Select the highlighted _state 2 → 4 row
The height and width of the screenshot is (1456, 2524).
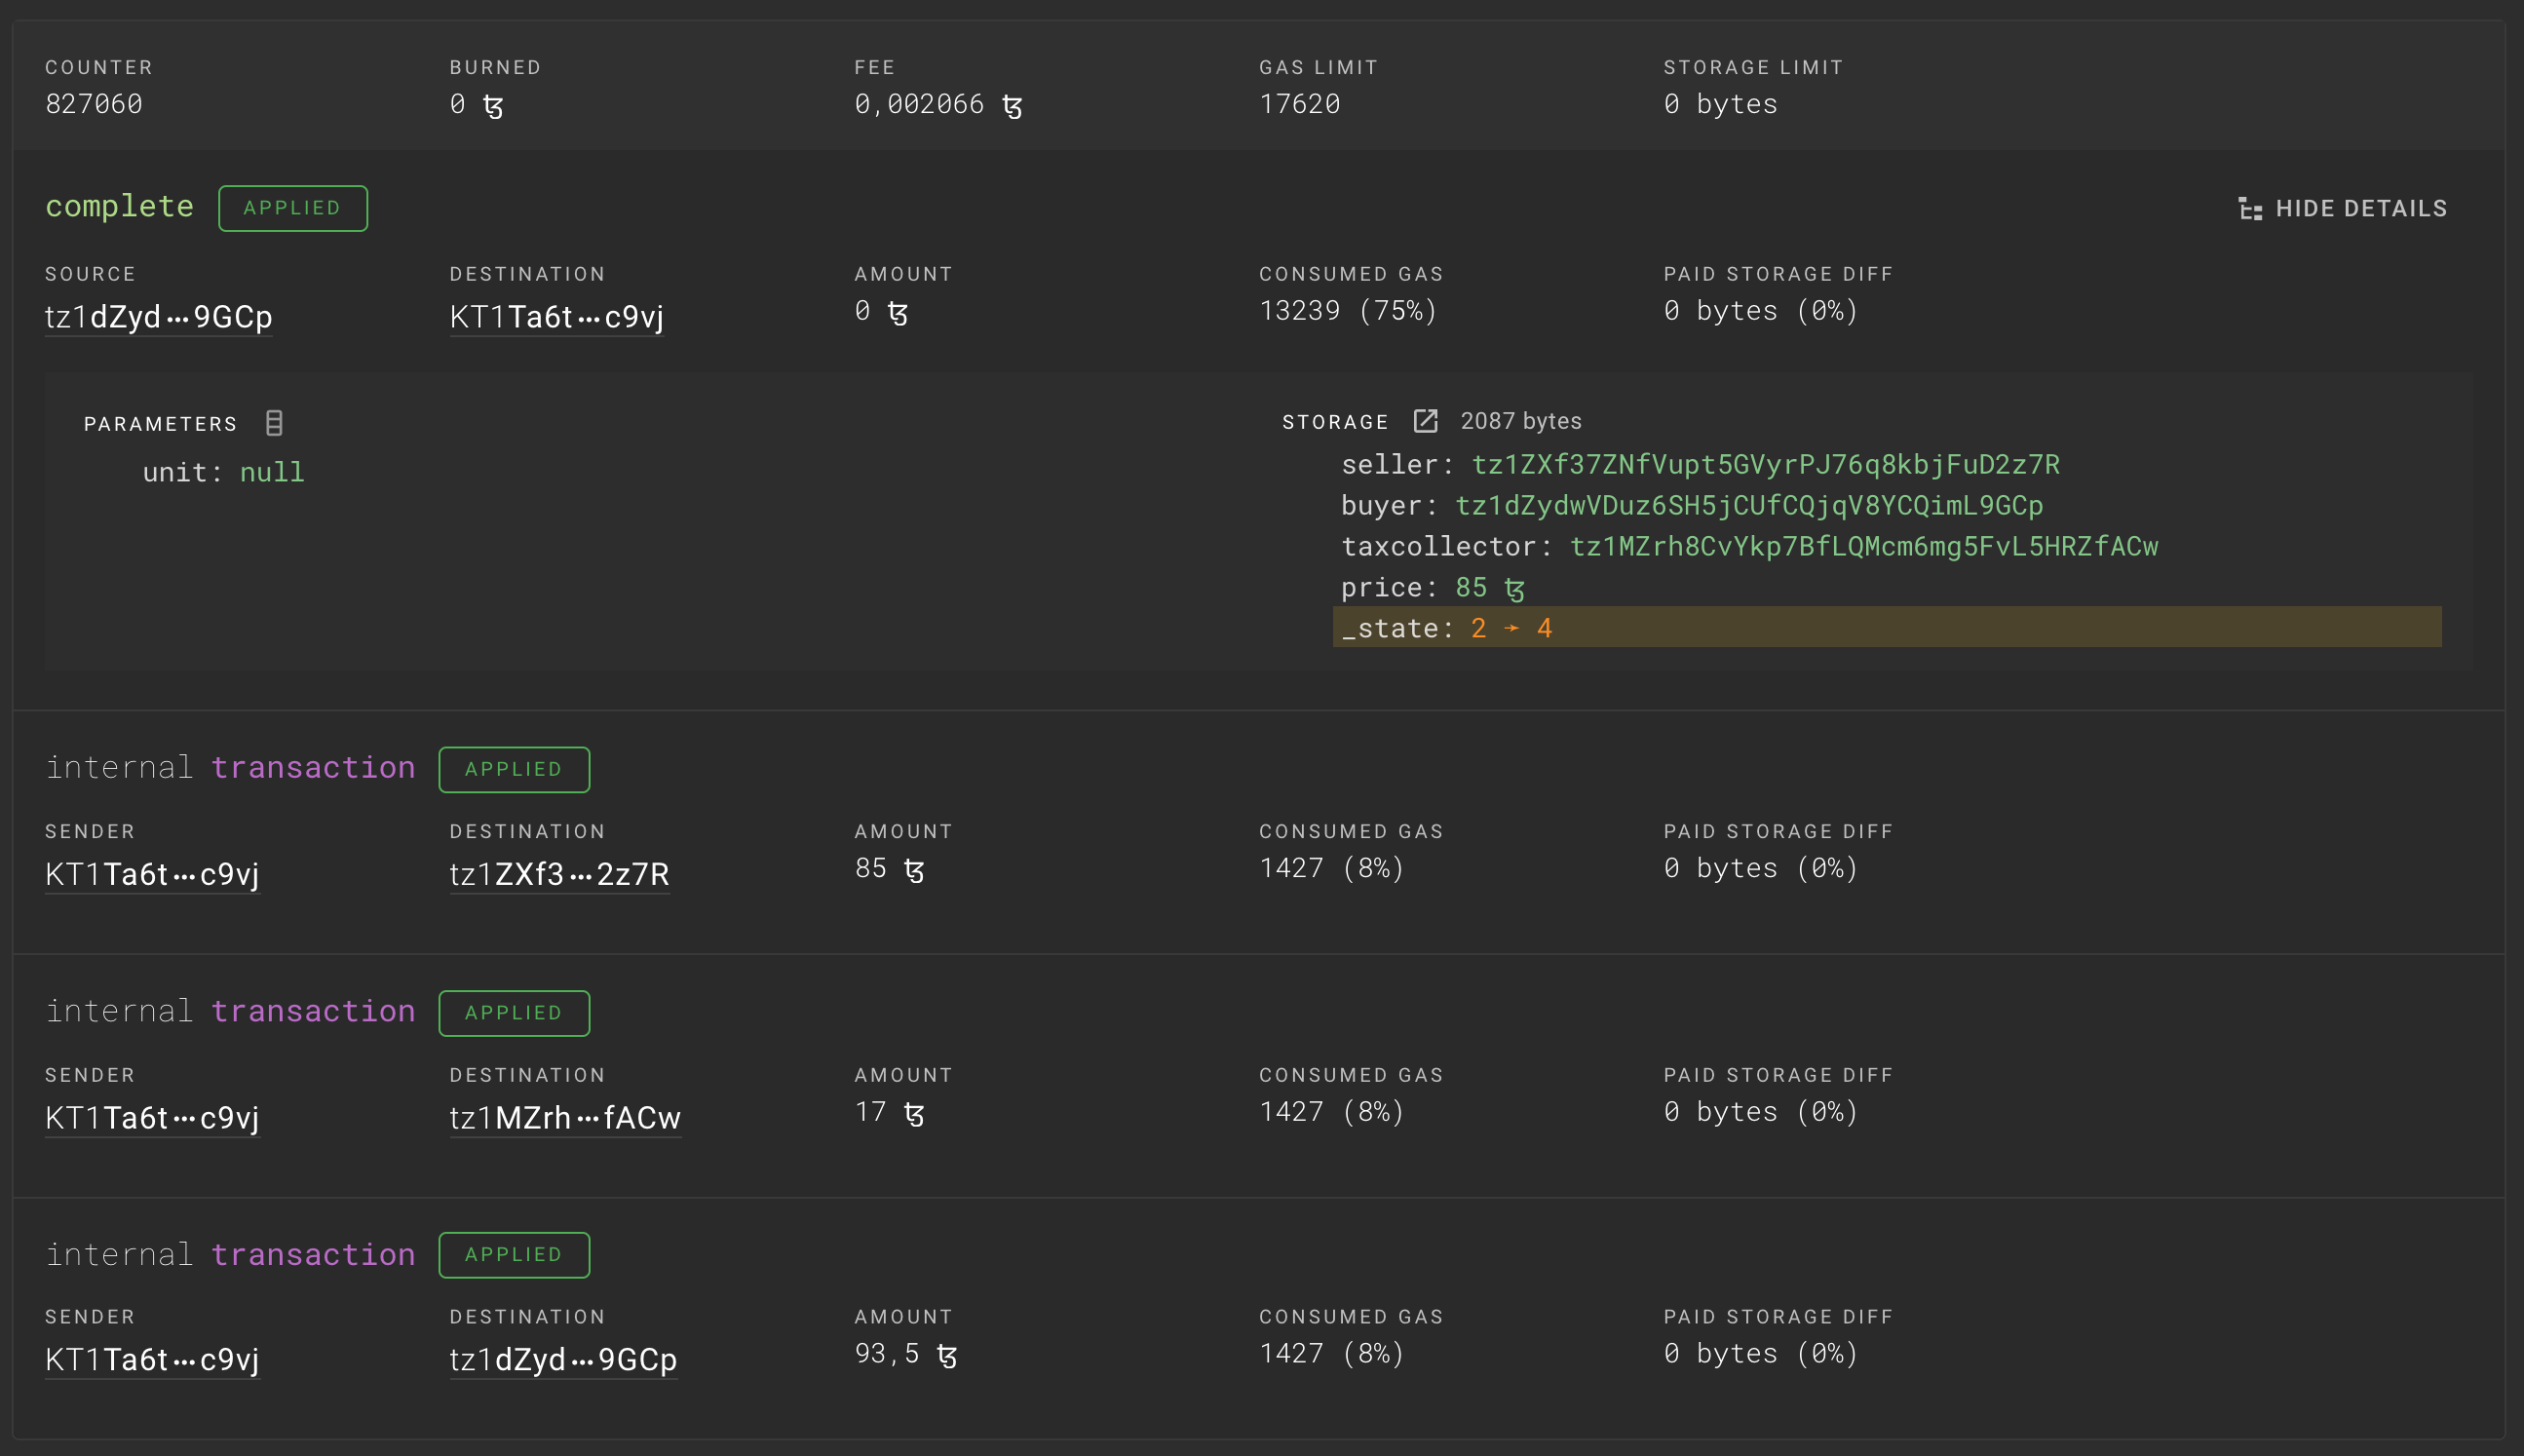1887,627
